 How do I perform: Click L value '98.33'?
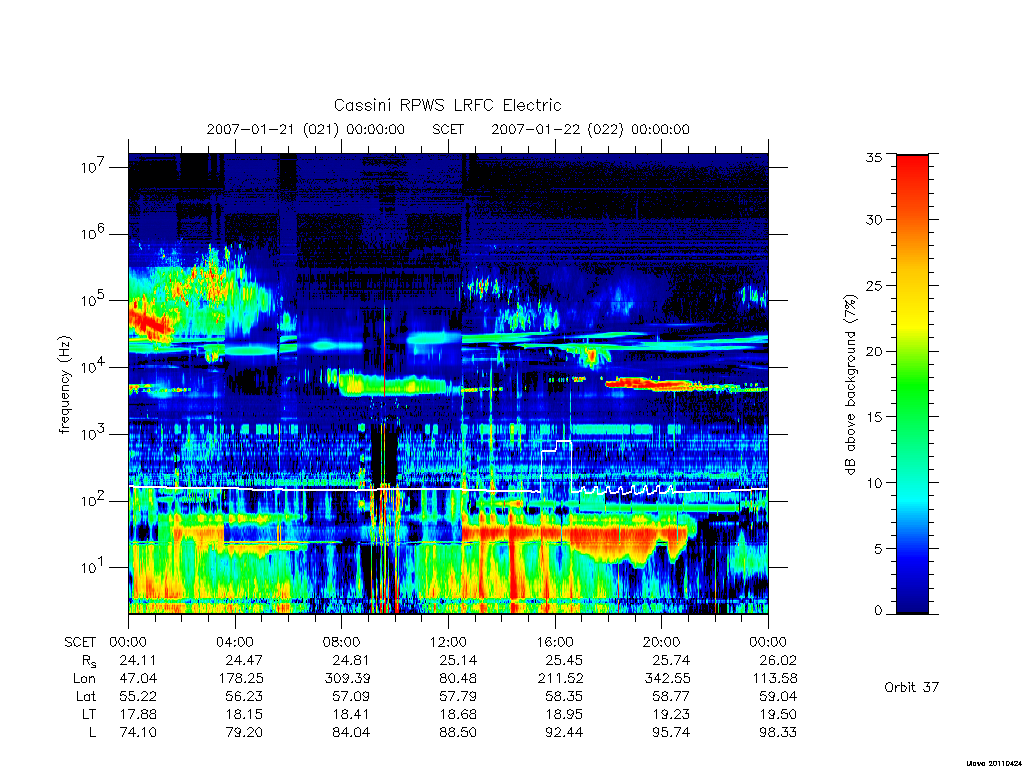coord(778,732)
